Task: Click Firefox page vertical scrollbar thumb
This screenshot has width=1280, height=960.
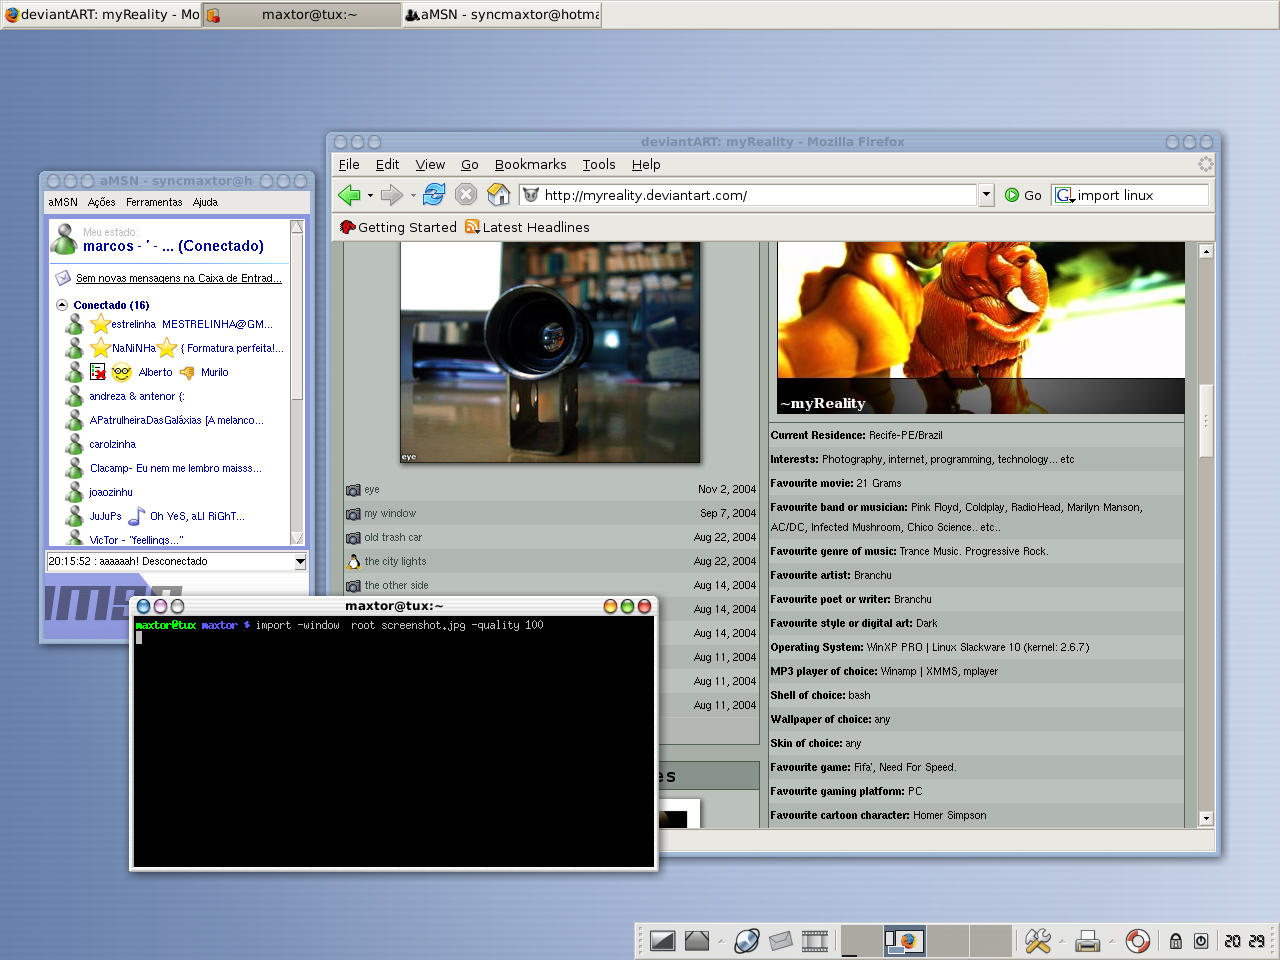Action: 1206,421
